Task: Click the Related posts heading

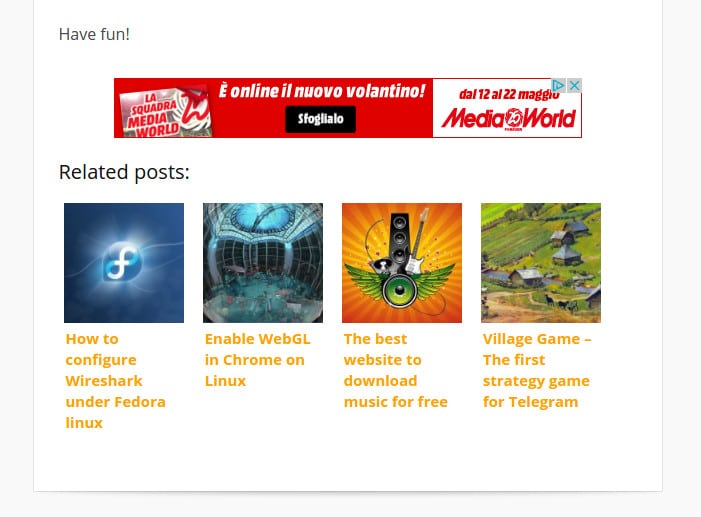Action: pos(124,172)
